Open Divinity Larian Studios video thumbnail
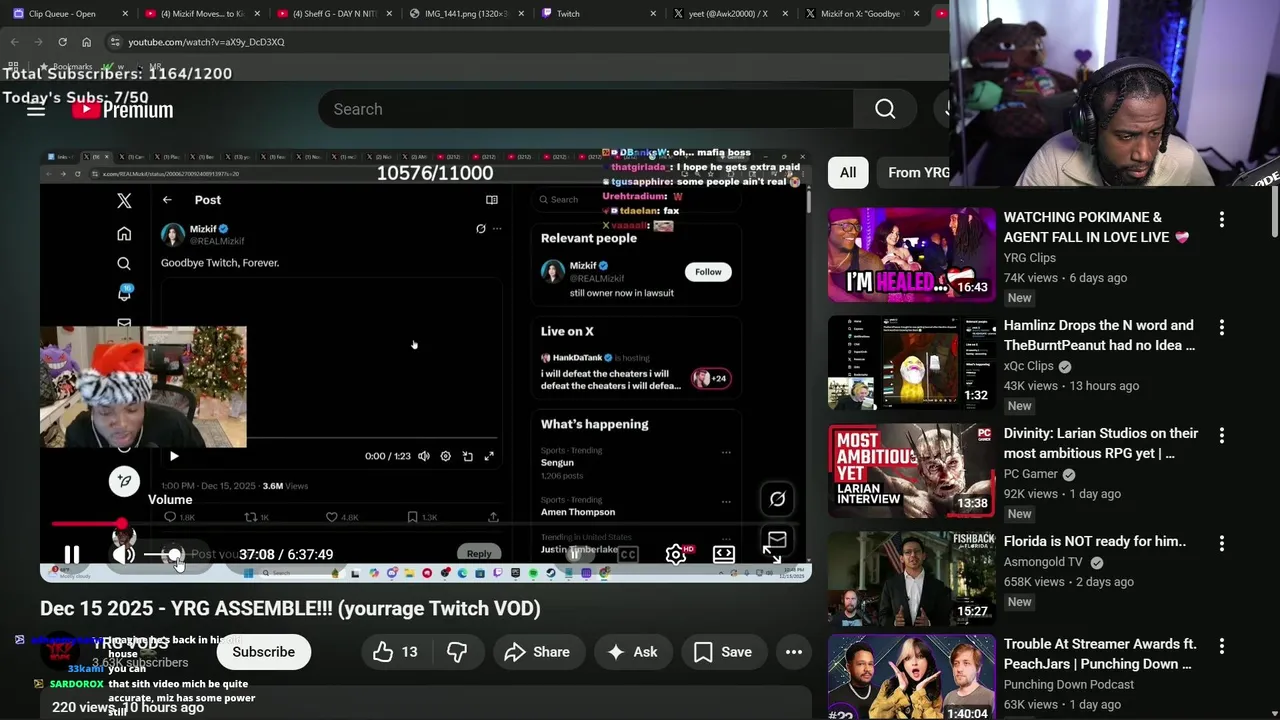This screenshot has height=720, width=1280. pyautogui.click(x=912, y=471)
